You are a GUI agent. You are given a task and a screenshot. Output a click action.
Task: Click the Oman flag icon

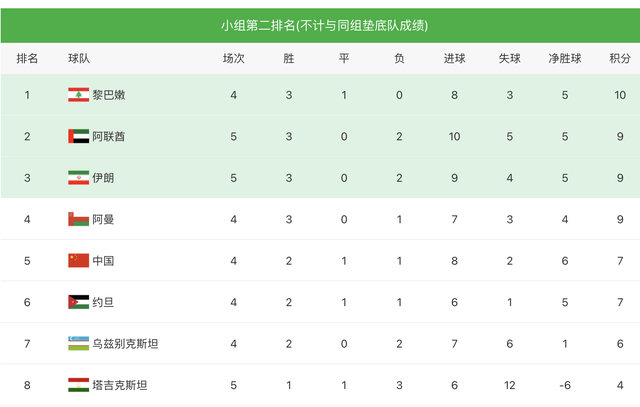tap(78, 219)
